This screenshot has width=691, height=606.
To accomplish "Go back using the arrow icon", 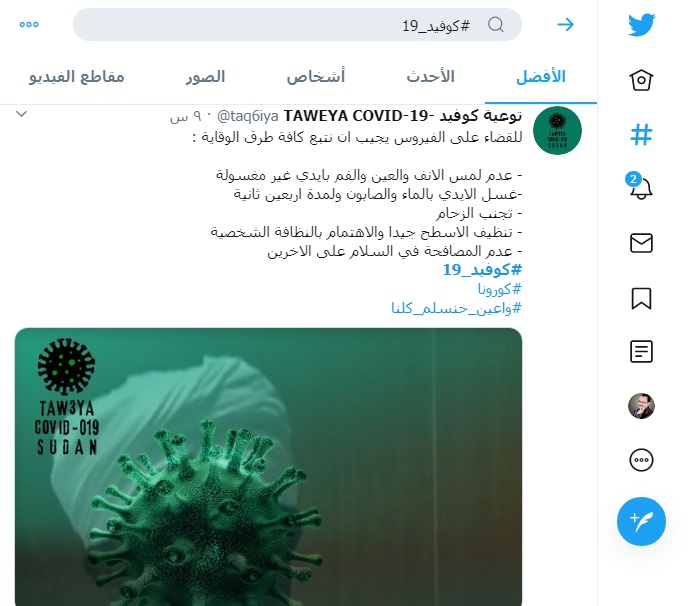I will (565, 25).
